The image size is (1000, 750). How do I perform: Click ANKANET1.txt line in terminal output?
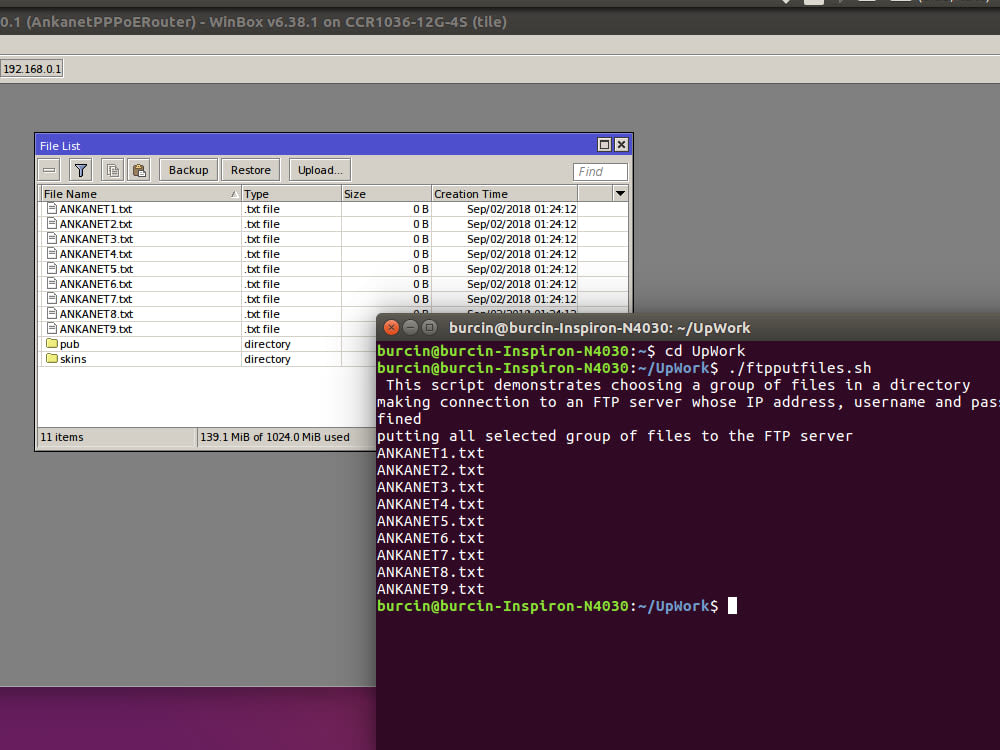[x=430, y=453]
